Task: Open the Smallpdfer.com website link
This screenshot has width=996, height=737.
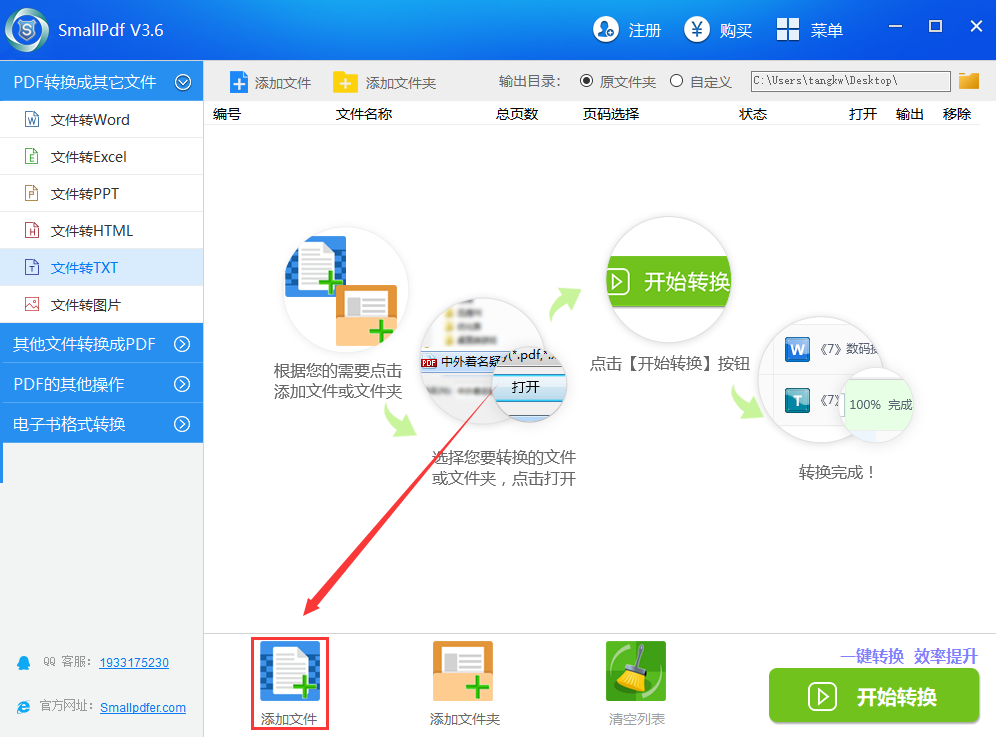Action: [x=143, y=708]
